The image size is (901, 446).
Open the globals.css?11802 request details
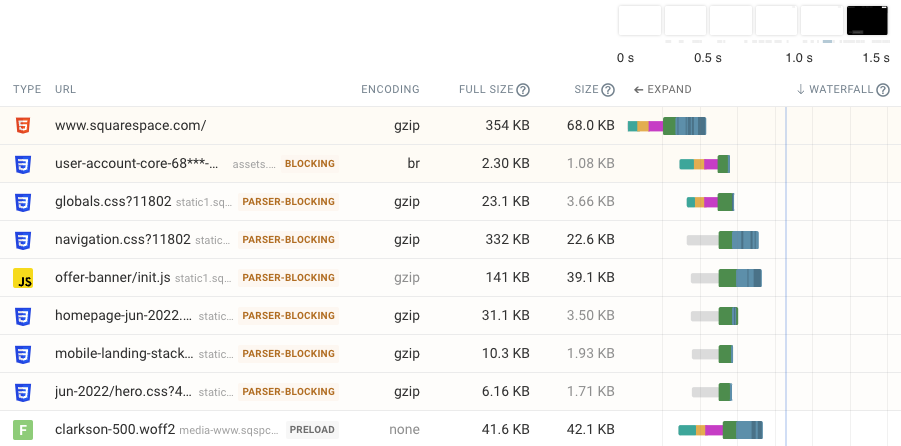tap(112, 202)
